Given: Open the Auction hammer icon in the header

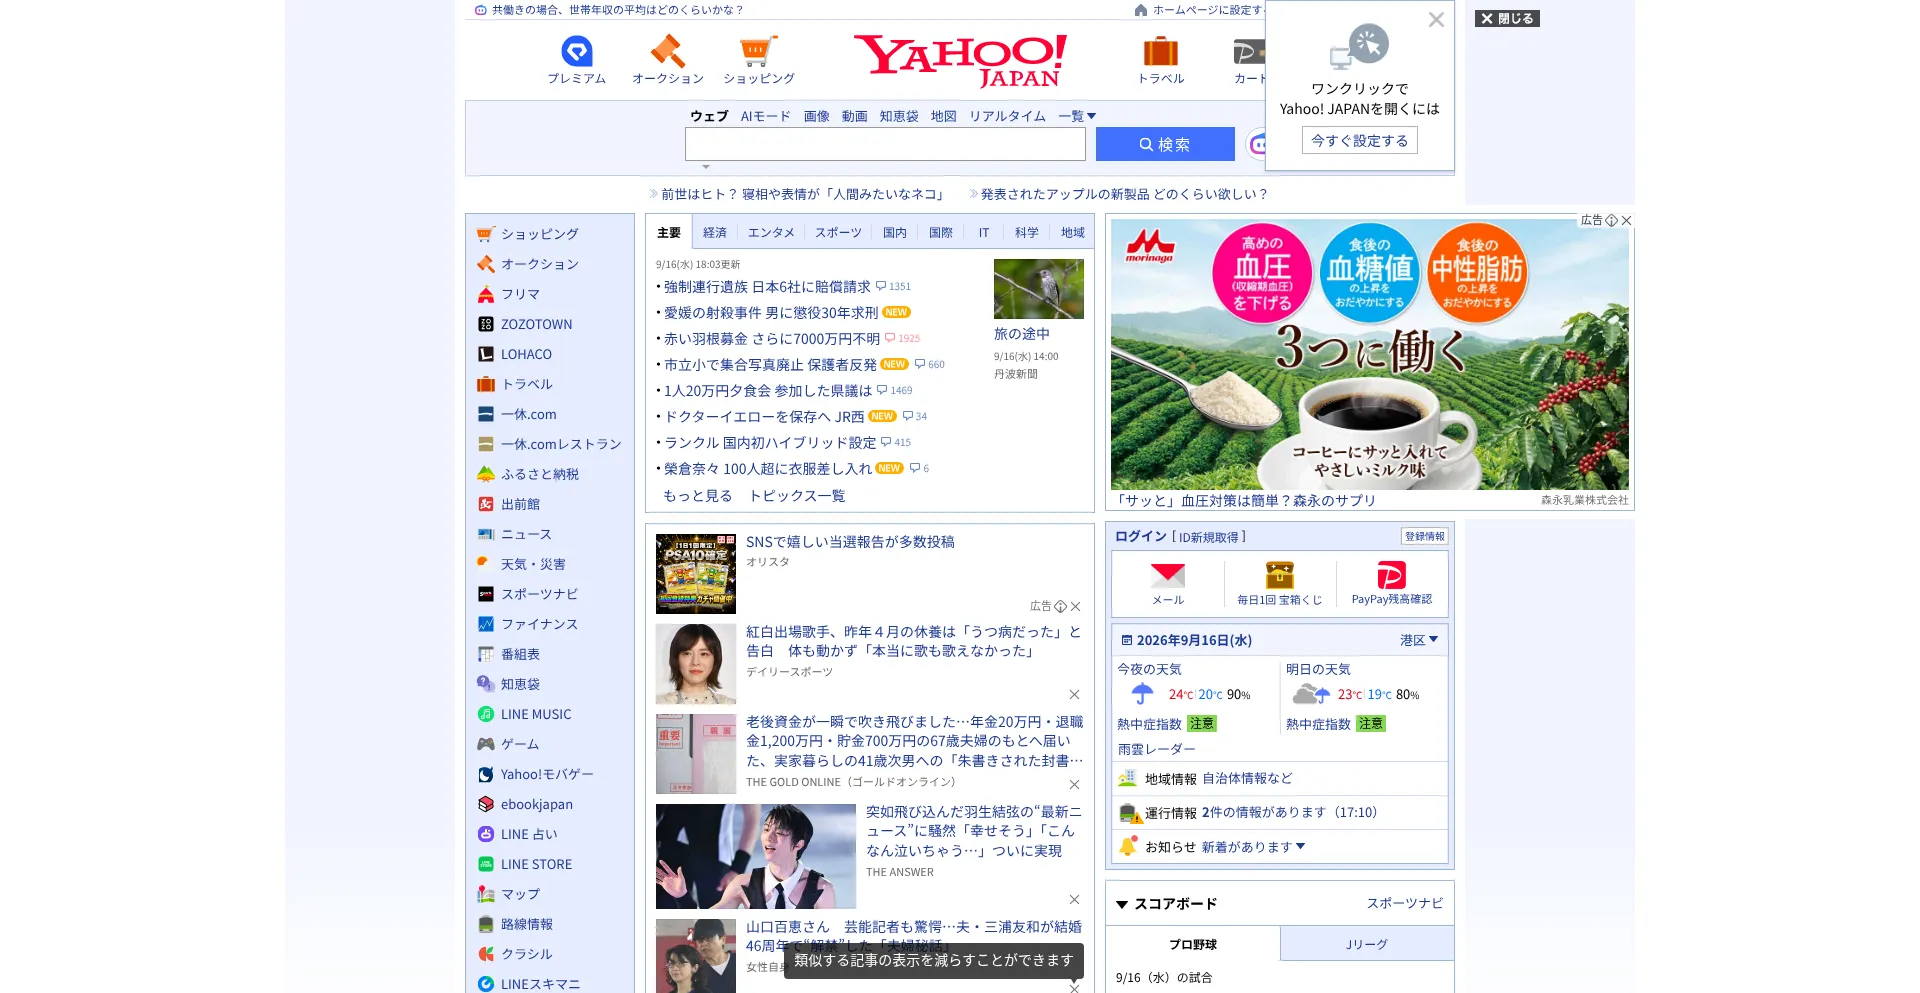Looking at the screenshot, I should [667, 51].
